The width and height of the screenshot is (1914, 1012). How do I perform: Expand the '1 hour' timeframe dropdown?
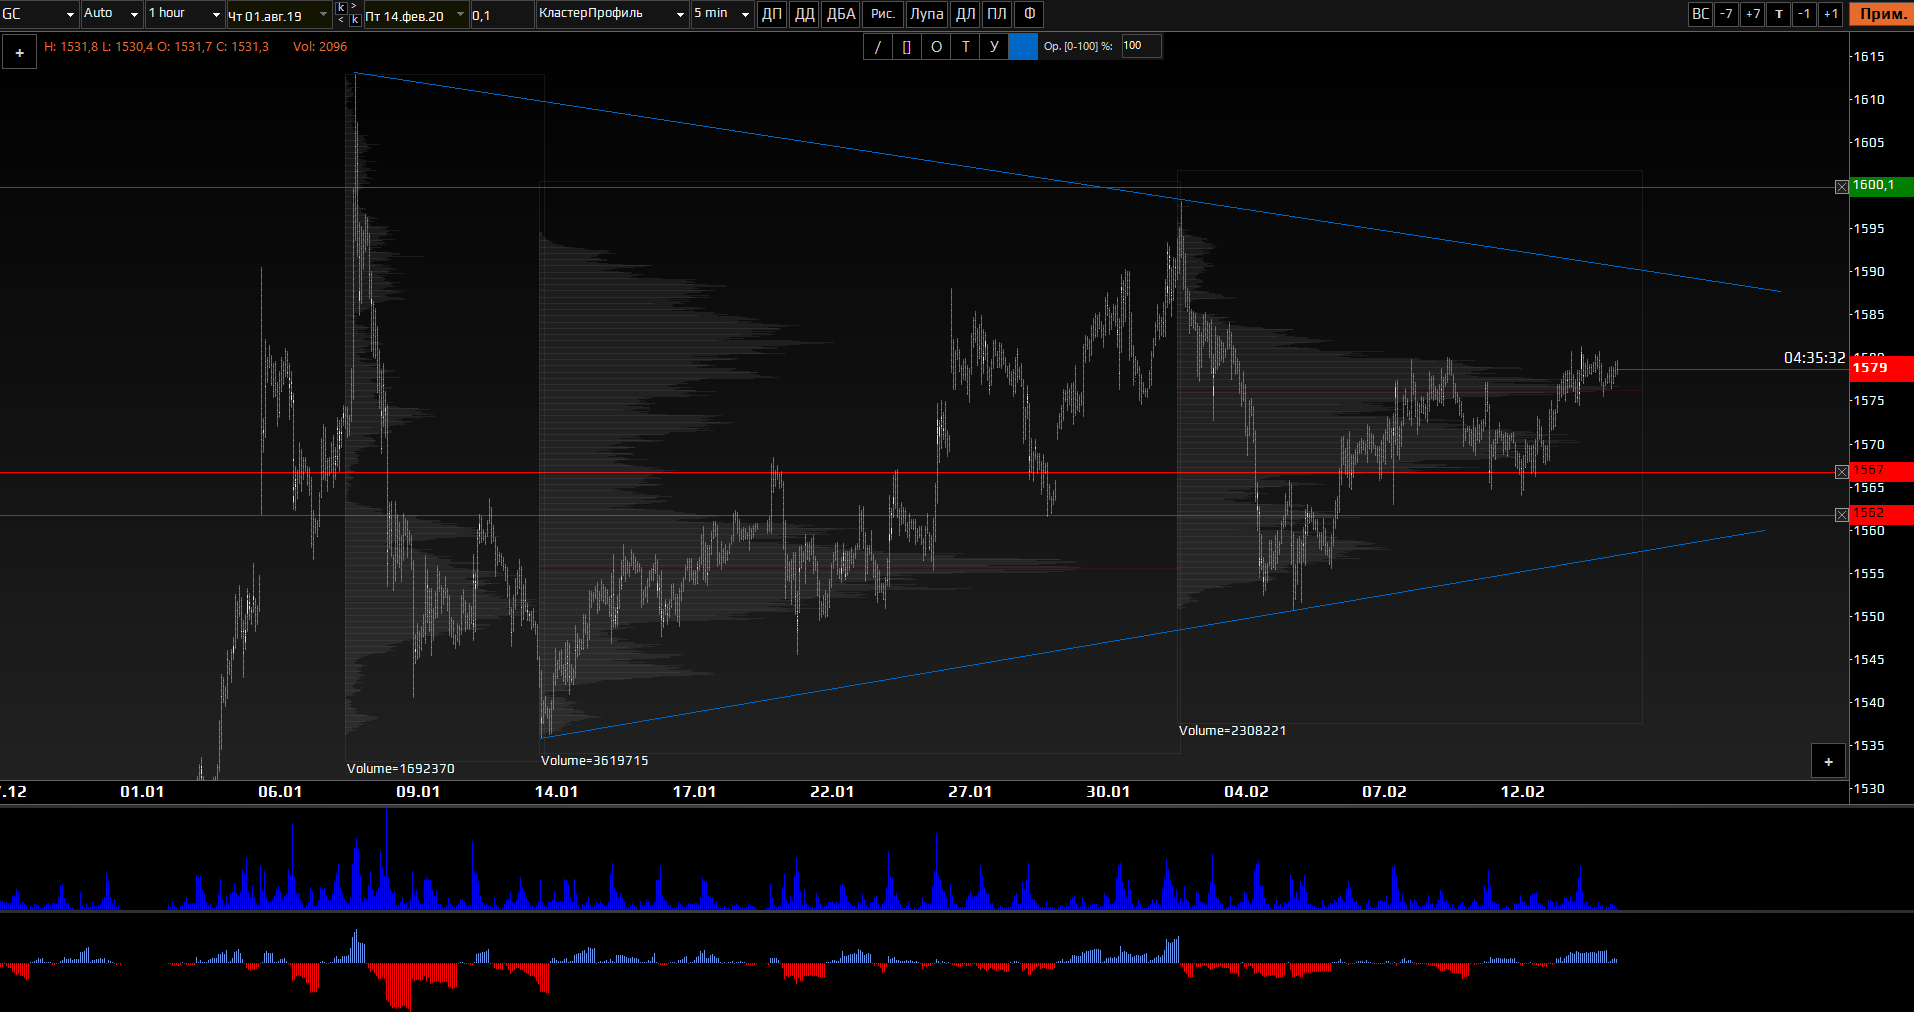click(185, 14)
